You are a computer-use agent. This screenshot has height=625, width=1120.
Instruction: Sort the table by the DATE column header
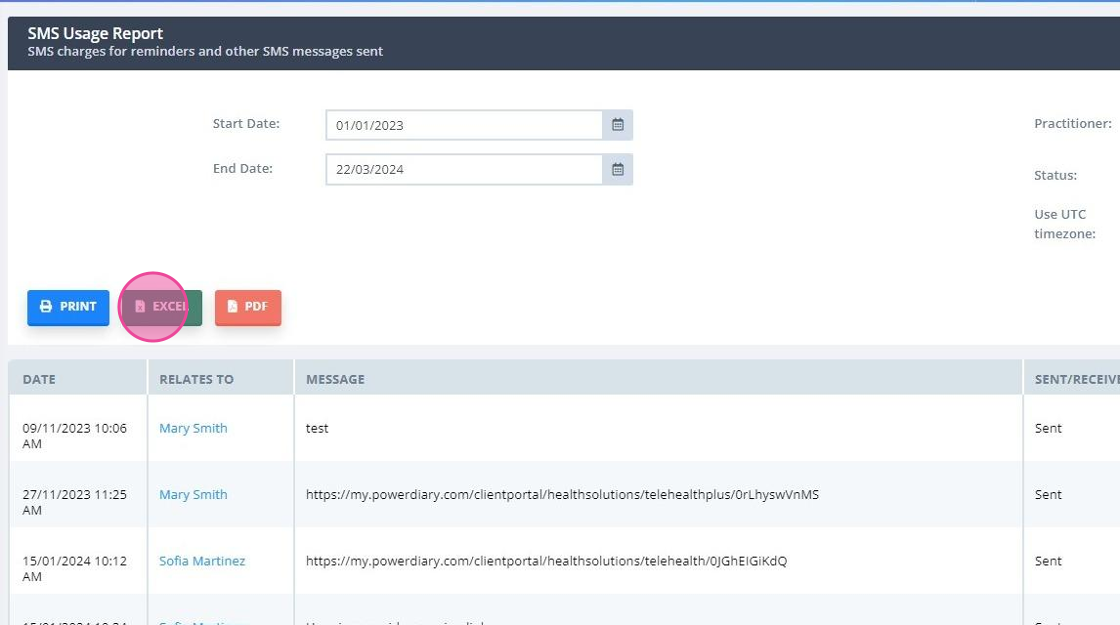(39, 378)
